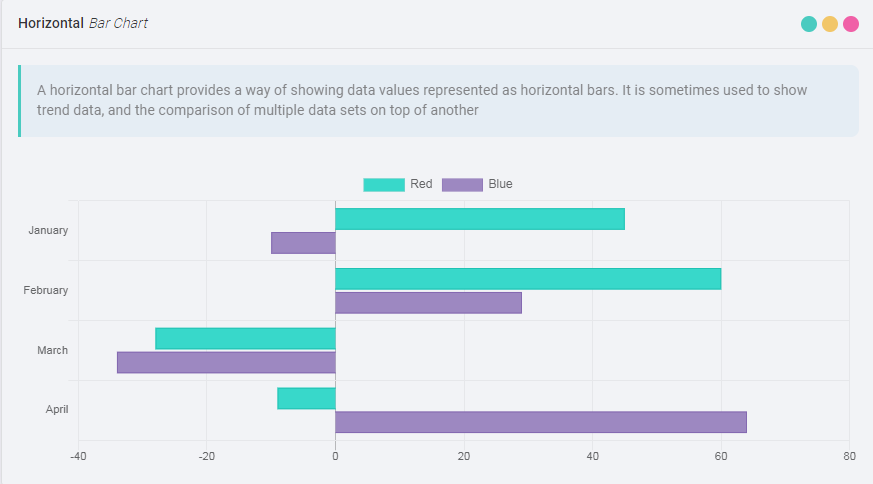The height and width of the screenshot is (484, 873).
Task: Select February's purple Blue bar
Action: tap(428, 303)
